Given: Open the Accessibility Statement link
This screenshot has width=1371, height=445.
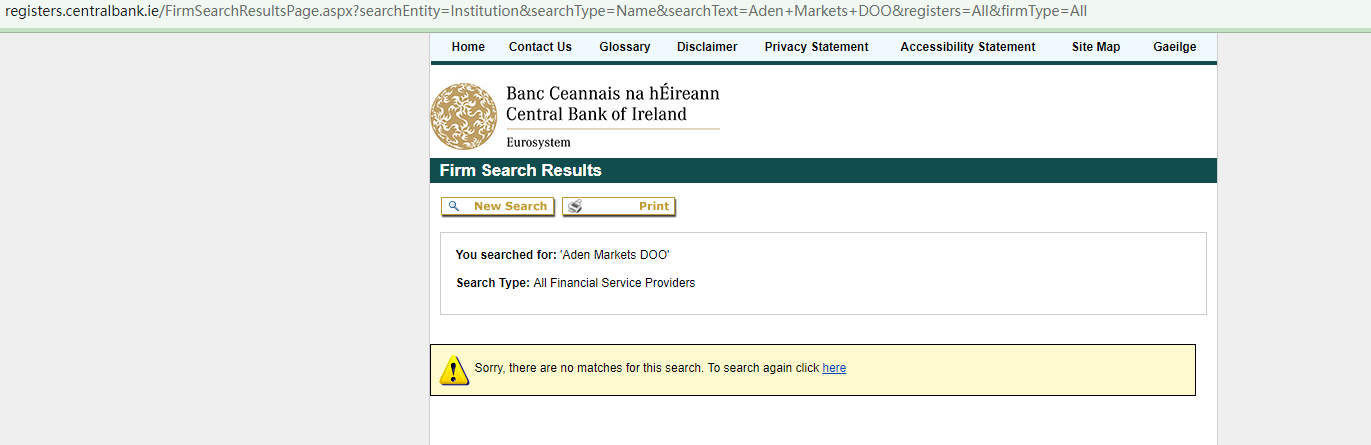Looking at the screenshot, I should 968,47.
